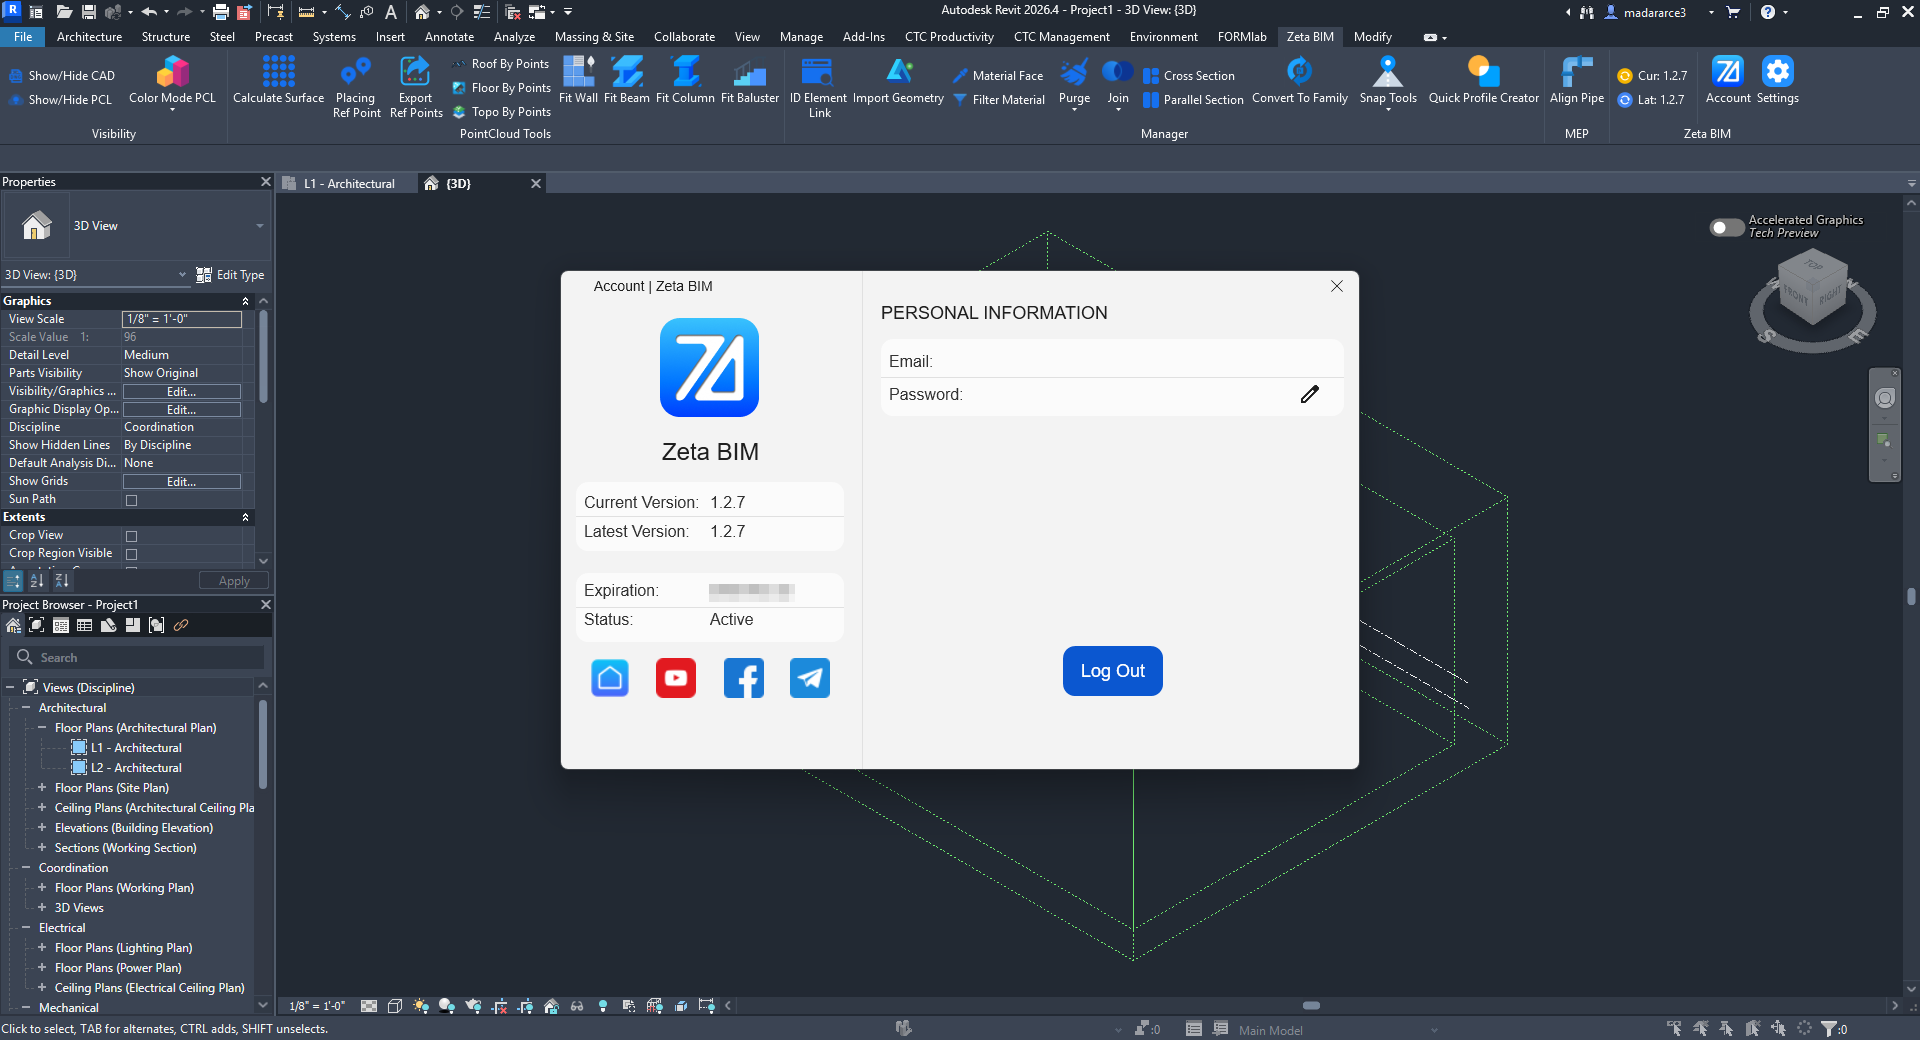Image resolution: width=1920 pixels, height=1040 pixels.
Task: Click the Topo By Points tool
Action: point(501,112)
